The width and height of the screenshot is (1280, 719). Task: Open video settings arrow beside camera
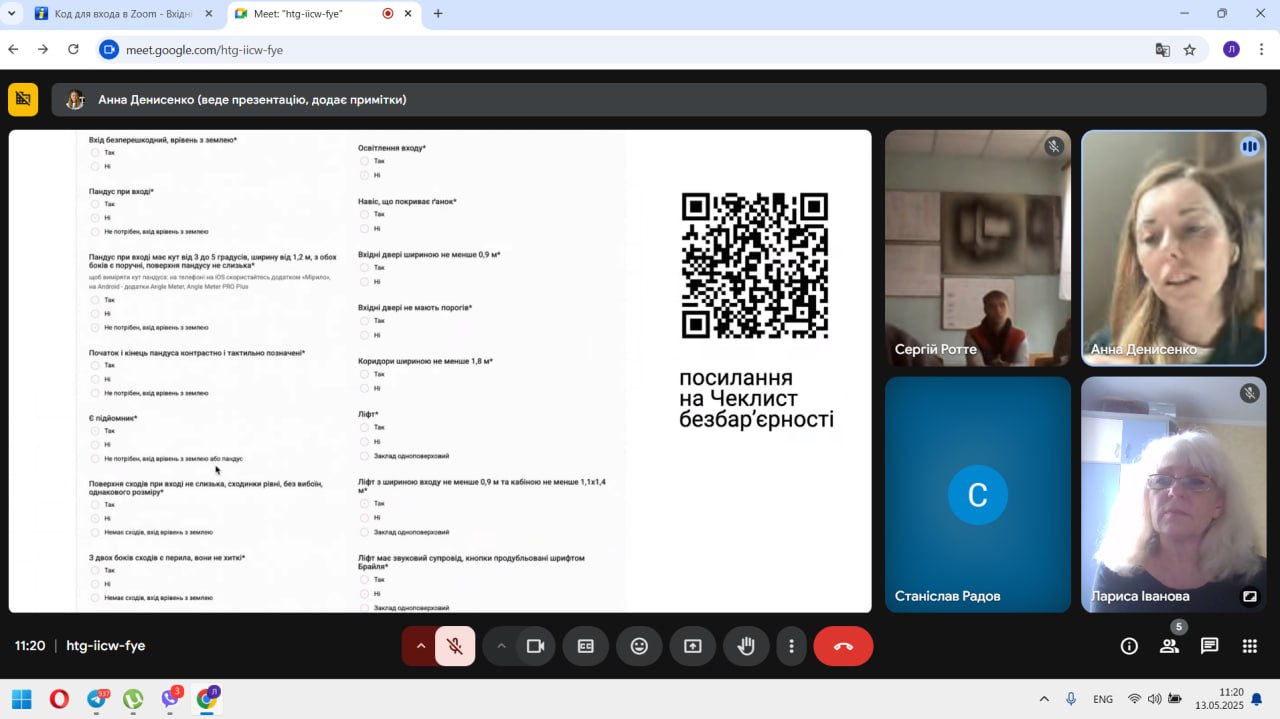501,646
